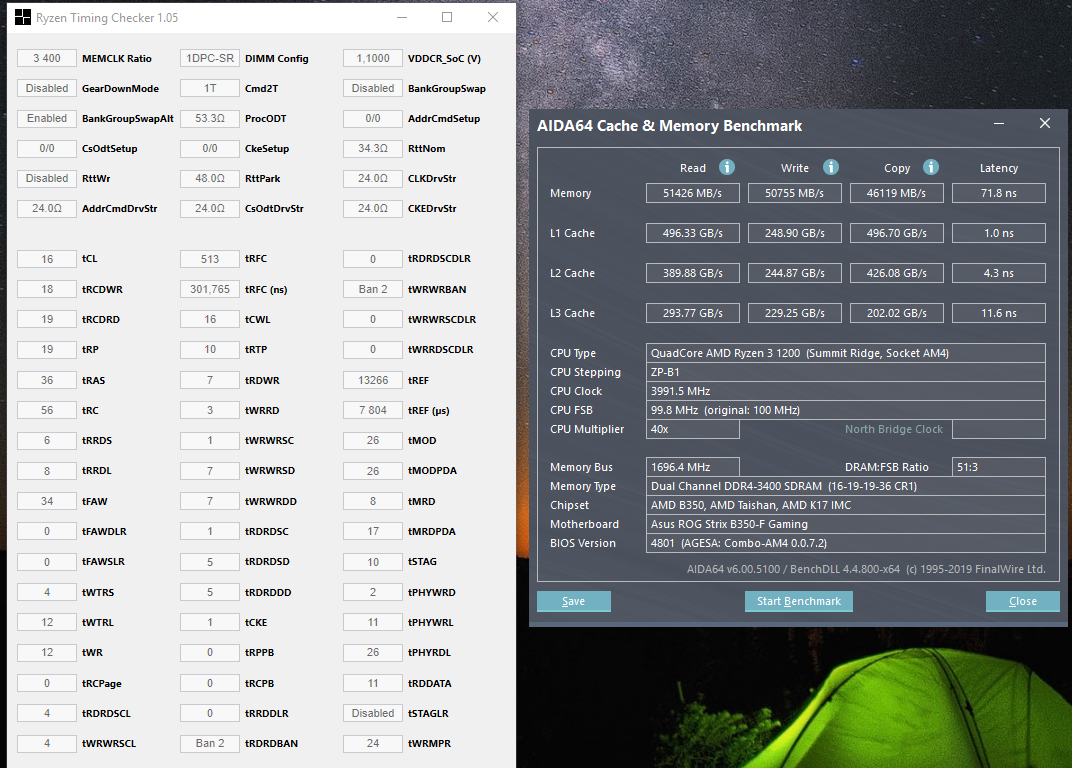
Task: Minimize the Ryzen Timing Checker window
Action: click(402, 17)
